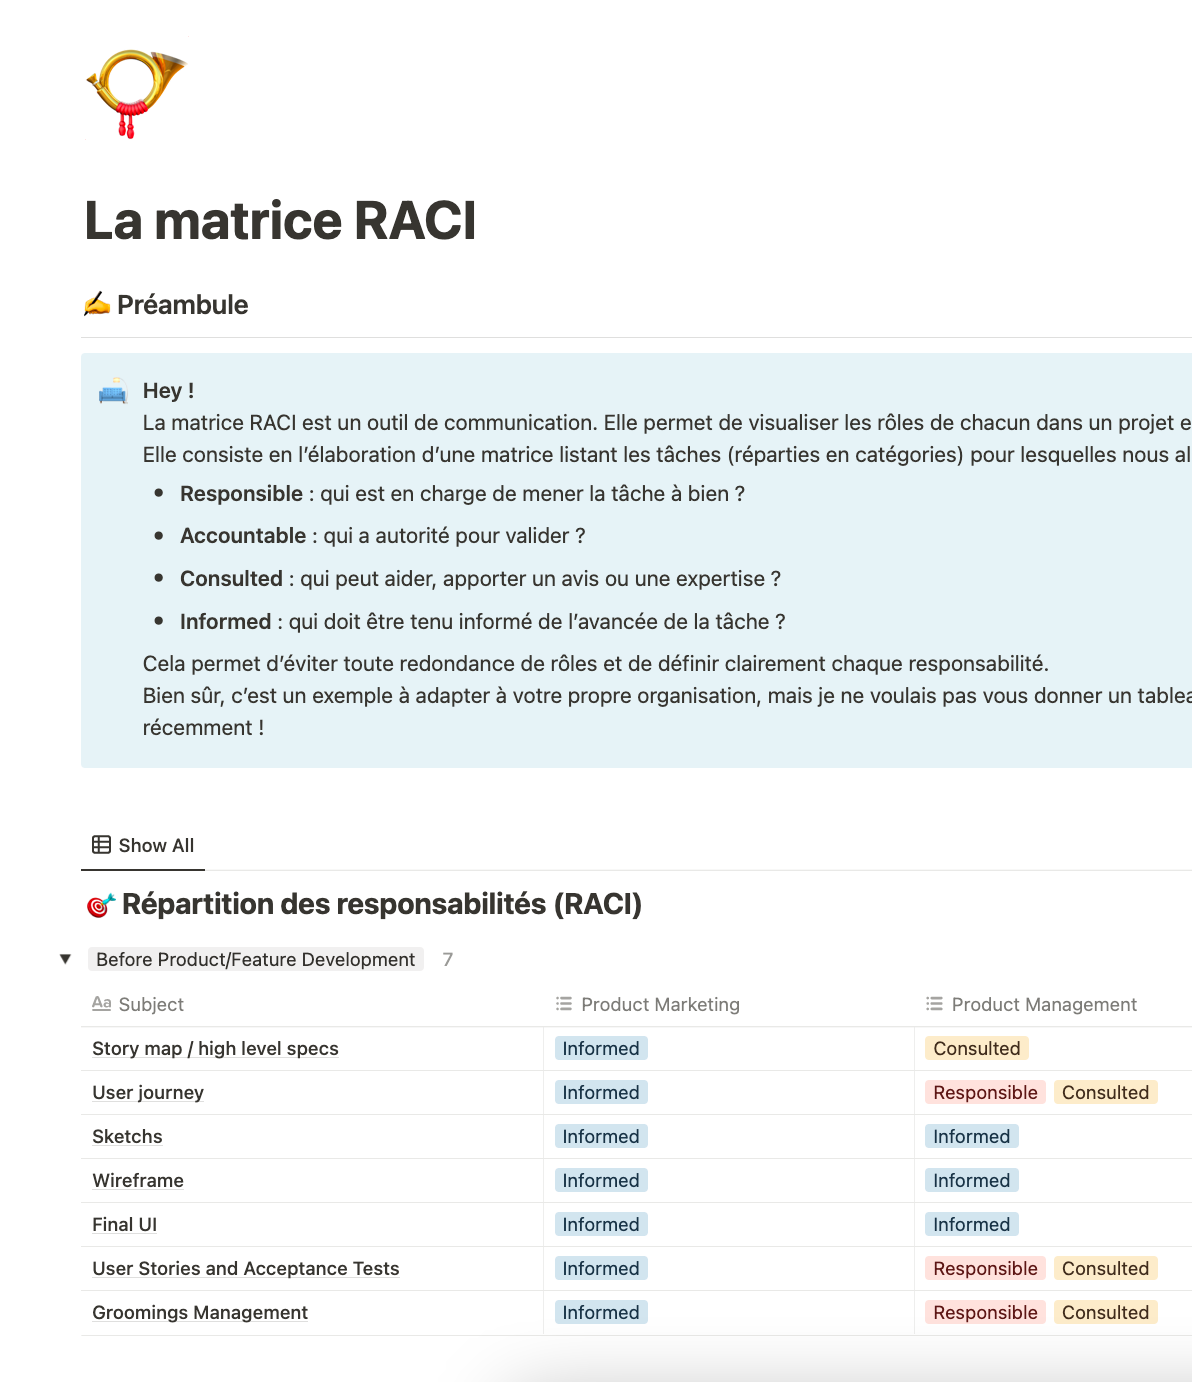Click the Before Product/Feature Development group label

(255, 959)
